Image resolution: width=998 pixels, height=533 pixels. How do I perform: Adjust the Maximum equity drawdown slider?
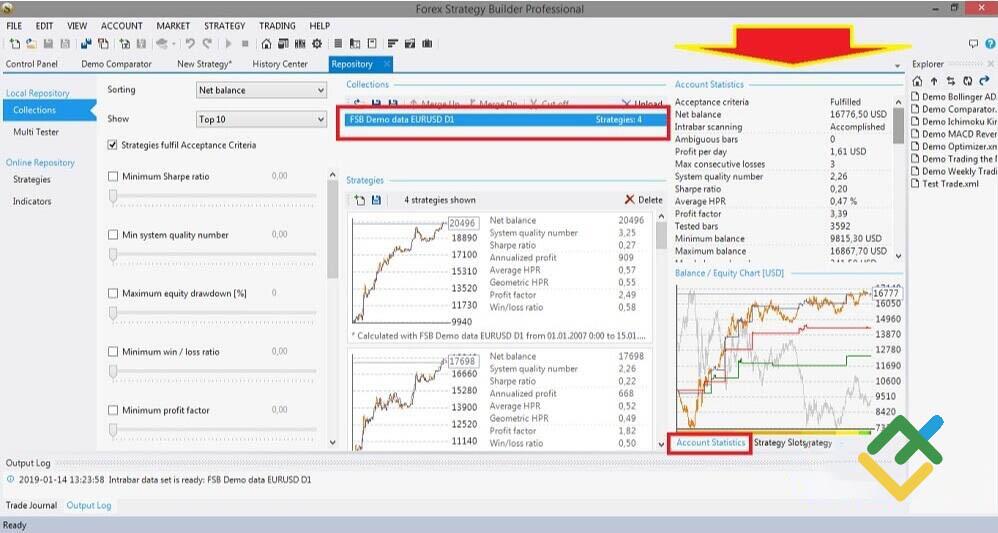pyautogui.click(x=113, y=314)
